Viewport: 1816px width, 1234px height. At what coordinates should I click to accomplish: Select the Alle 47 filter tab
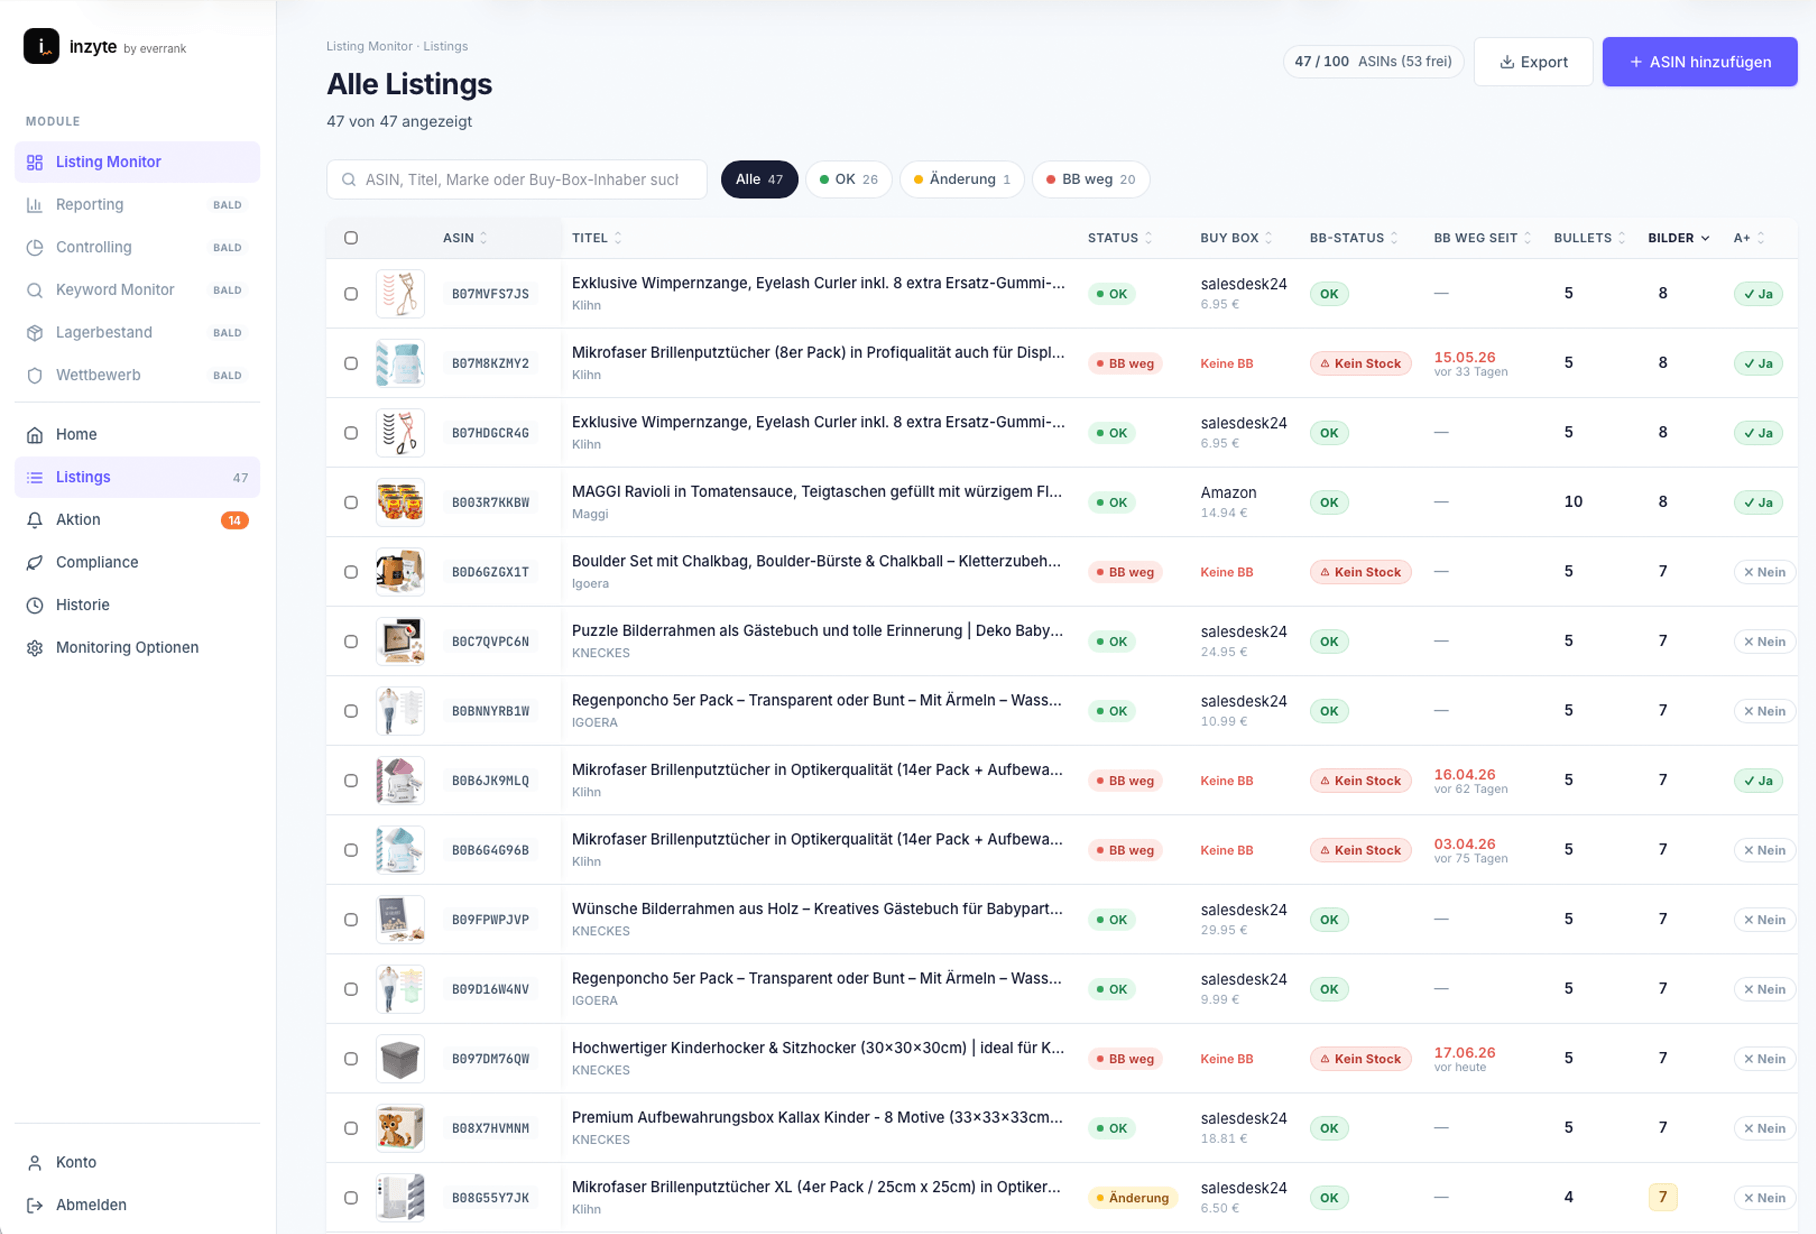pyautogui.click(x=759, y=180)
